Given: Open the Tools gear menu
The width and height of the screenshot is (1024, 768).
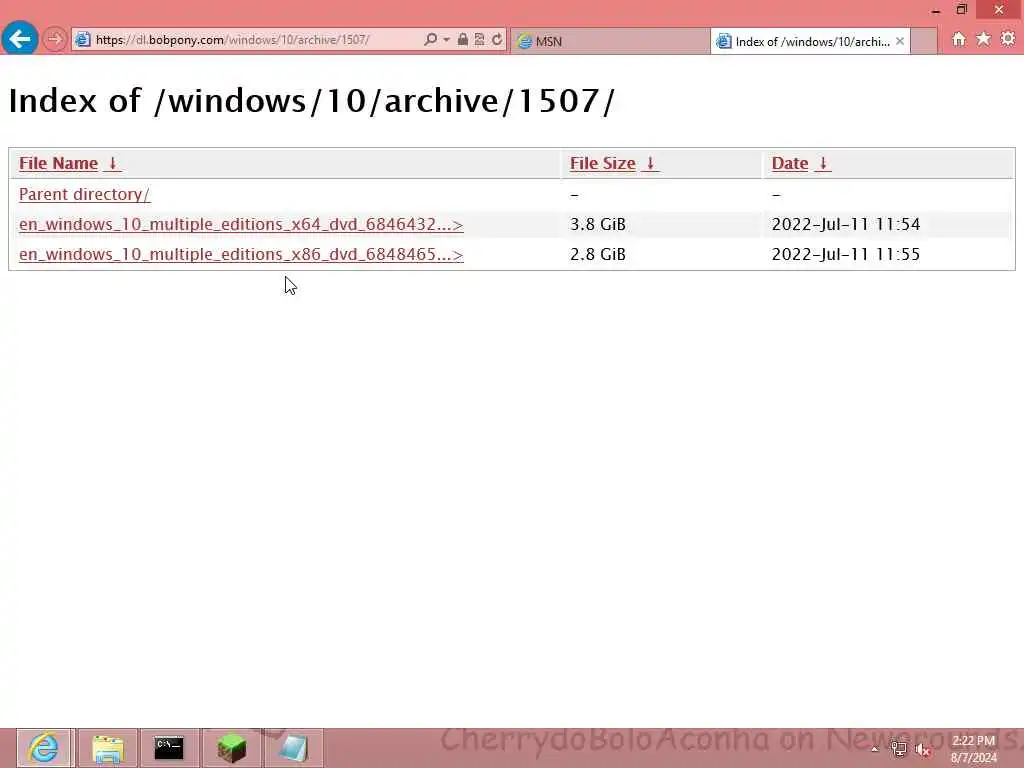Looking at the screenshot, I should coord(1008,39).
